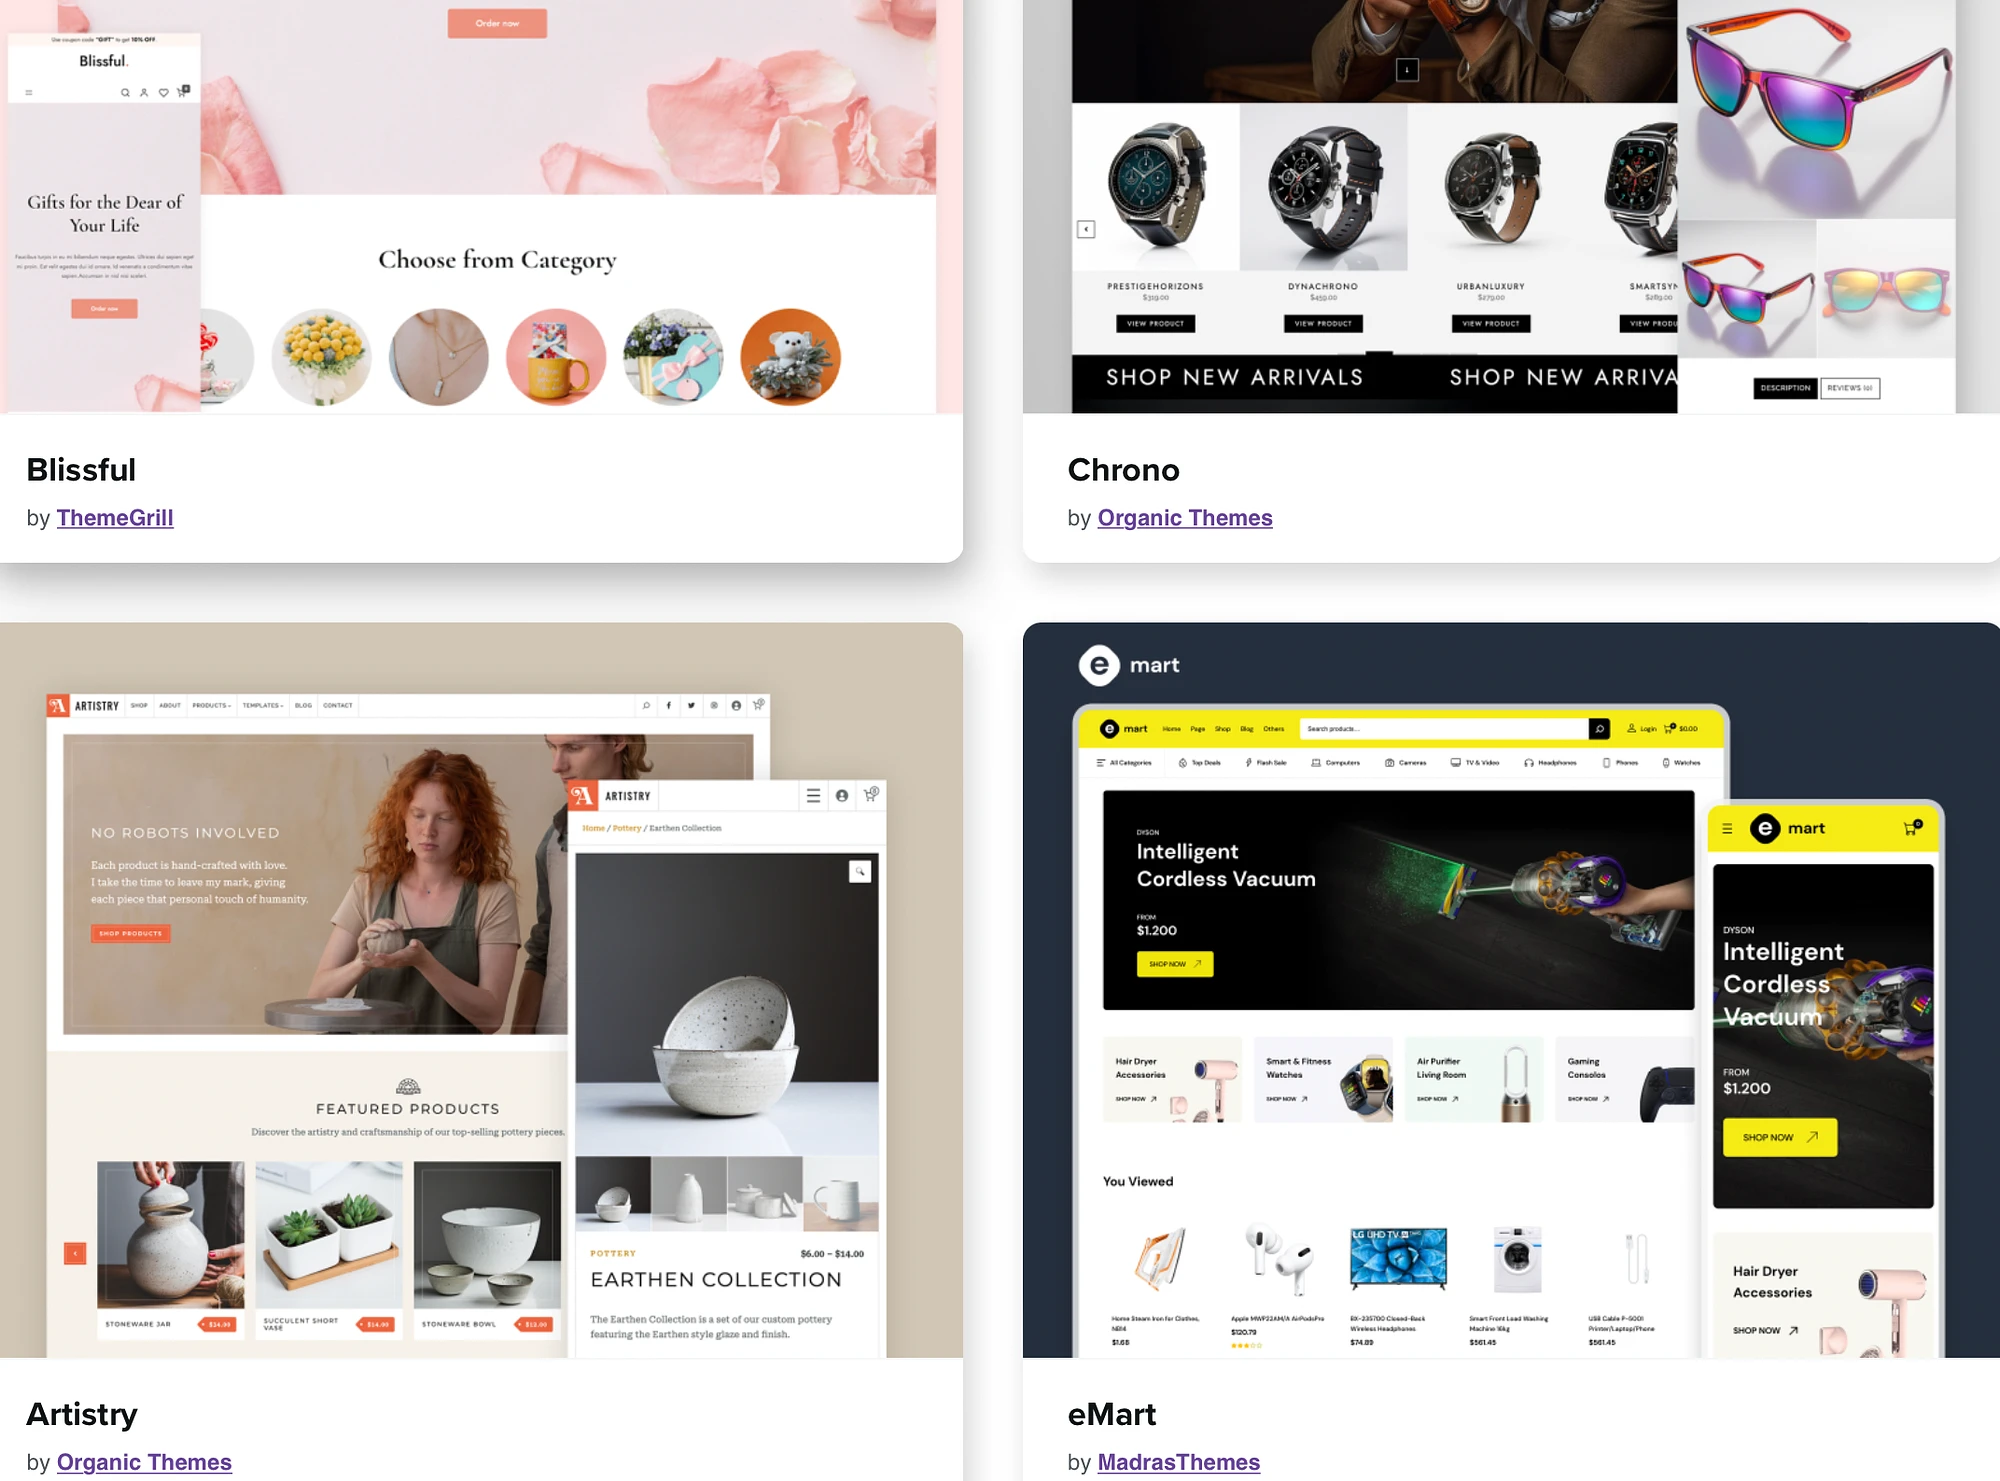Viewport: 2000px width, 1481px height.
Task: Click the Blissful search icon
Action: (x=124, y=92)
